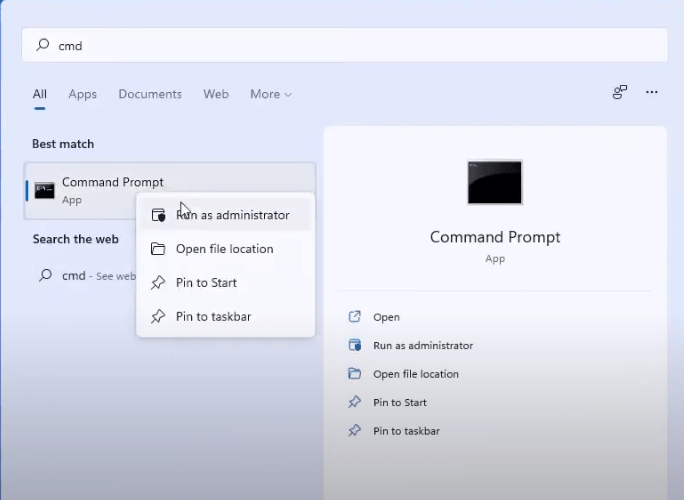Expand the More filter dropdown
Screen dimensions: 684x500
271,94
